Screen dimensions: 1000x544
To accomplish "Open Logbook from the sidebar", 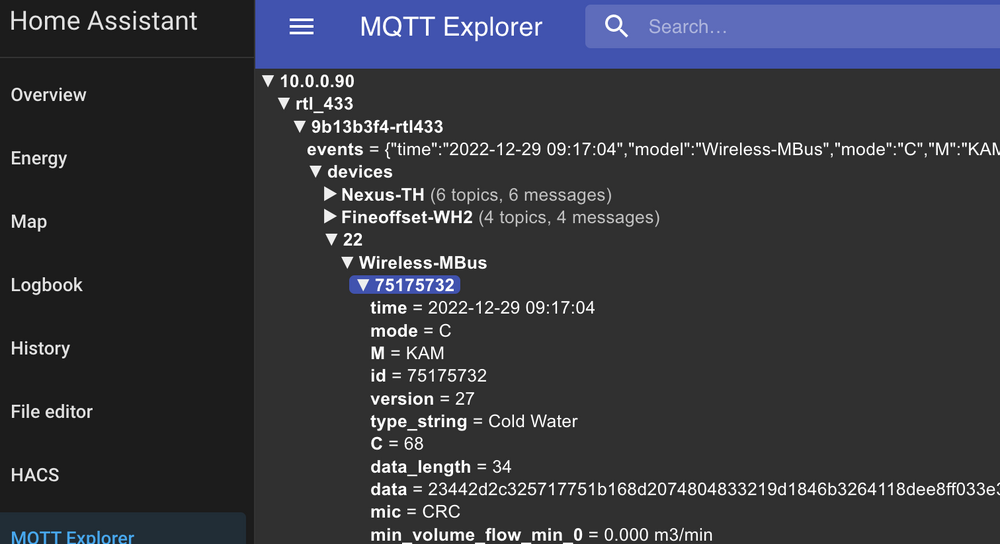I will point(46,285).
